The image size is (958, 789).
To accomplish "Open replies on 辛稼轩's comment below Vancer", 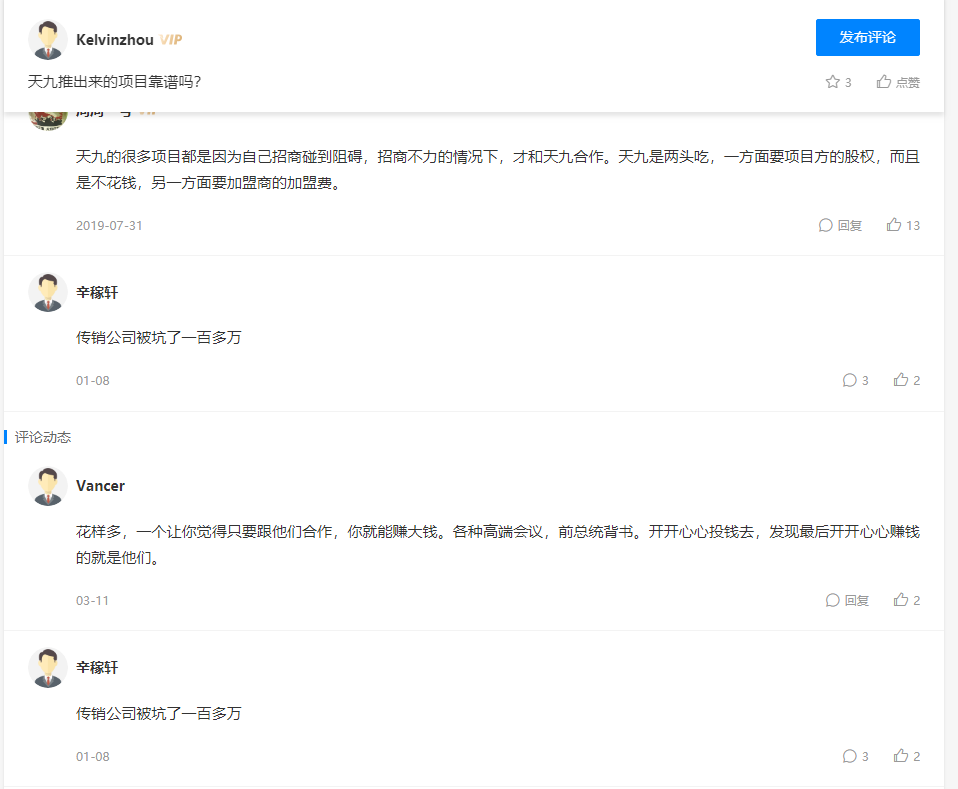I will coord(855,756).
